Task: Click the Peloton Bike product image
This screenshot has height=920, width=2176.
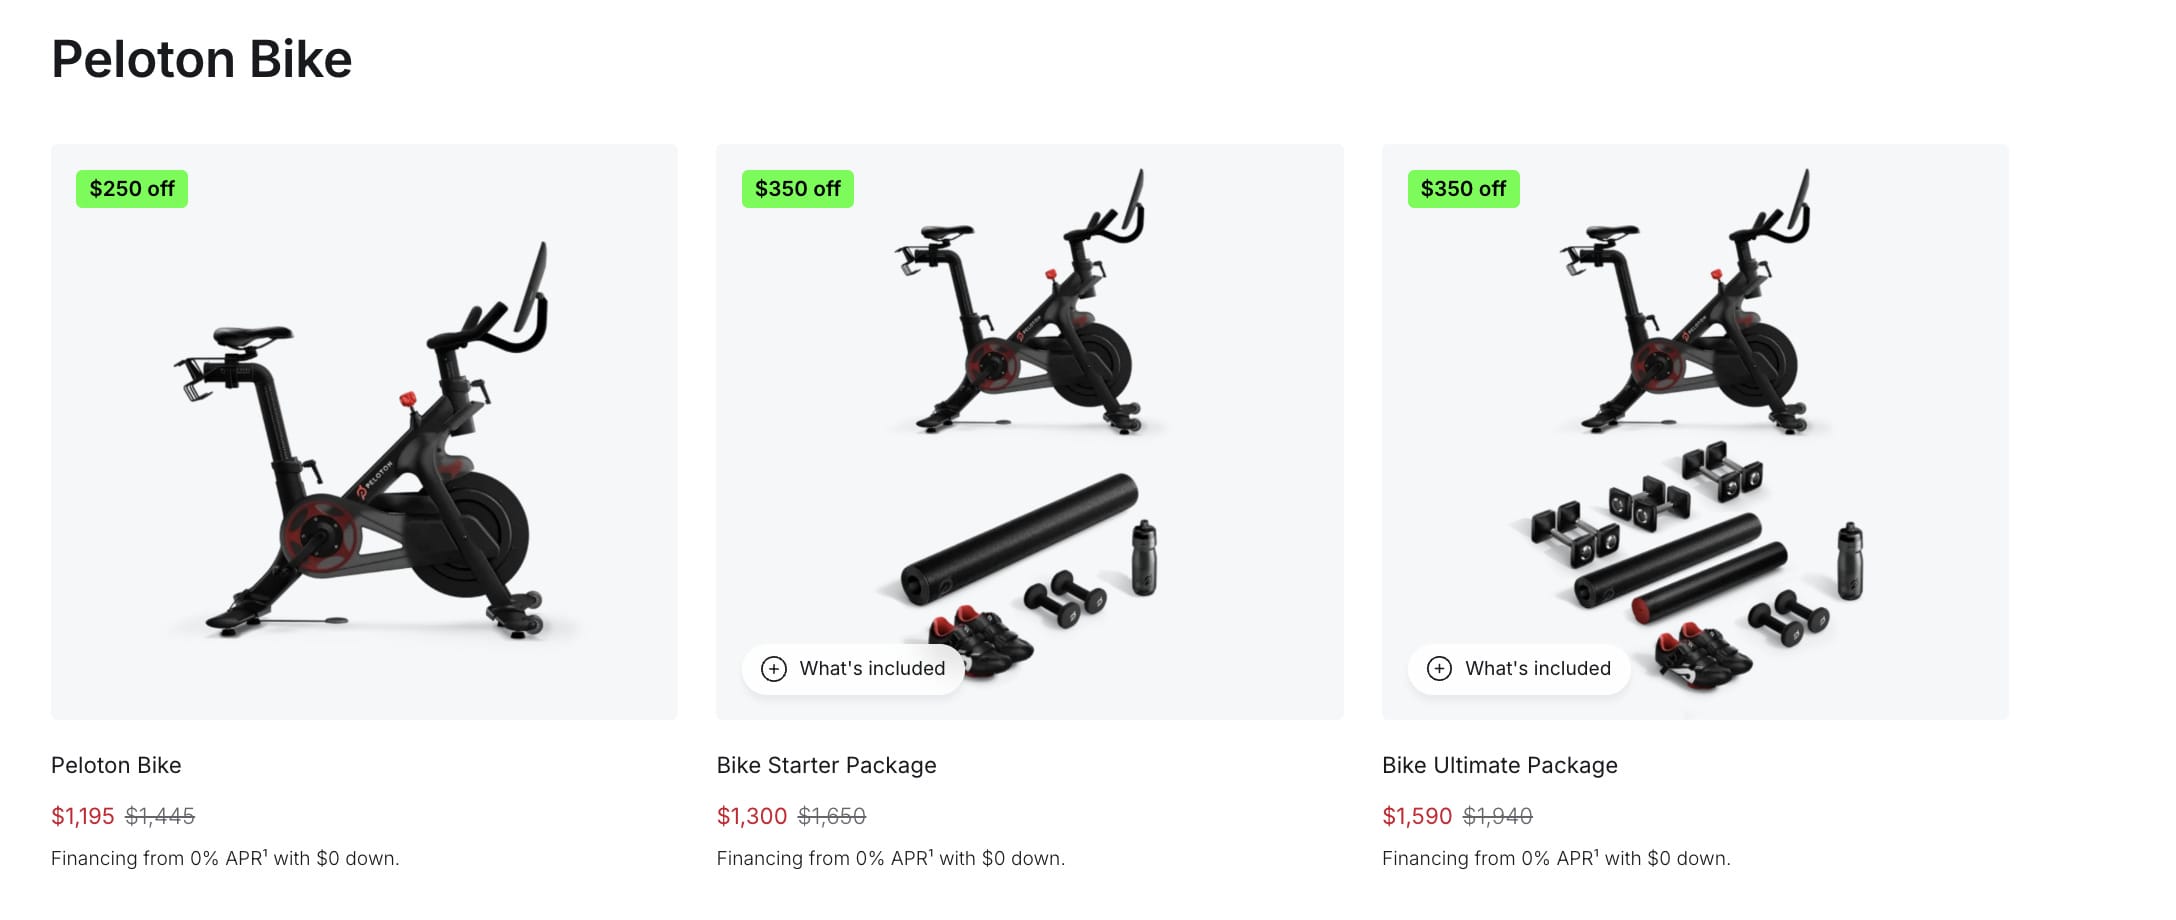Action: [x=365, y=430]
